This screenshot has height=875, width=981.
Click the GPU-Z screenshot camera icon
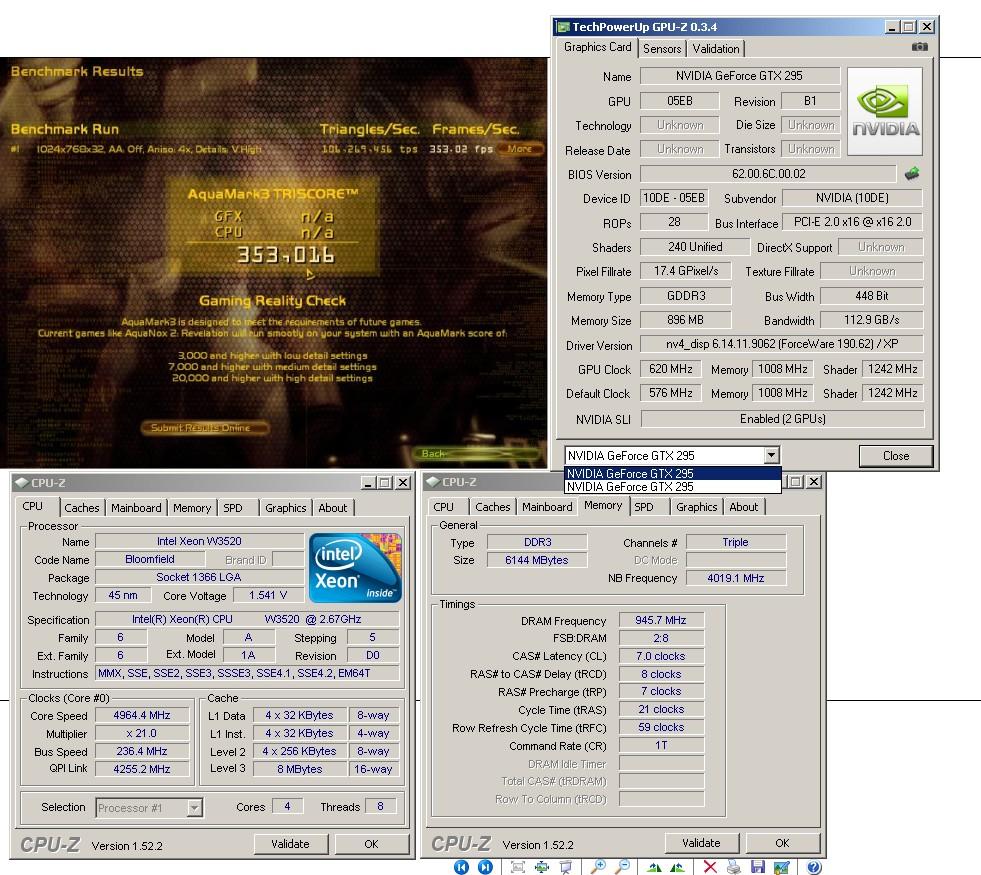919,47
